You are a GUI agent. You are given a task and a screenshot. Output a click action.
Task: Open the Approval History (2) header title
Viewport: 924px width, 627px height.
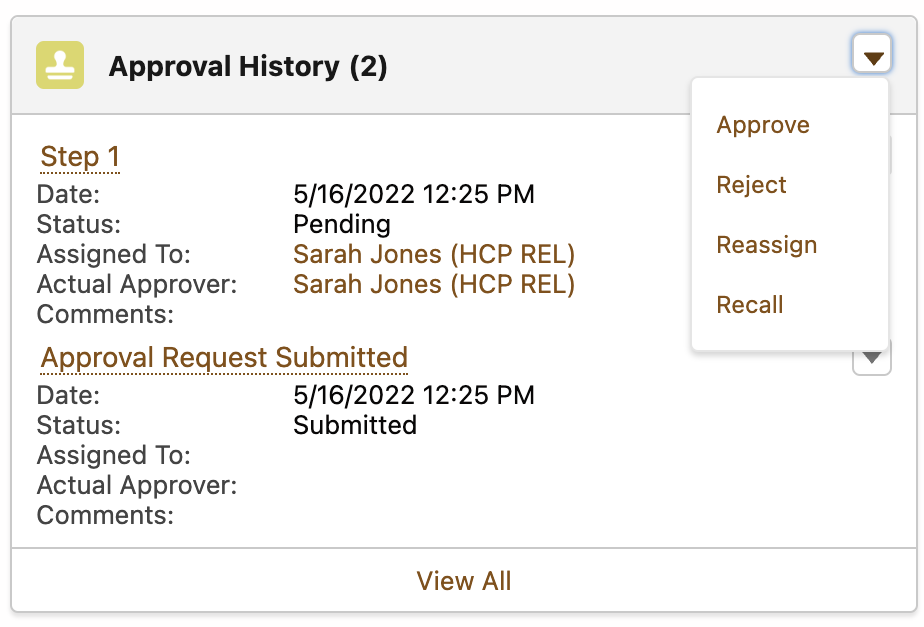click(248, 67)
